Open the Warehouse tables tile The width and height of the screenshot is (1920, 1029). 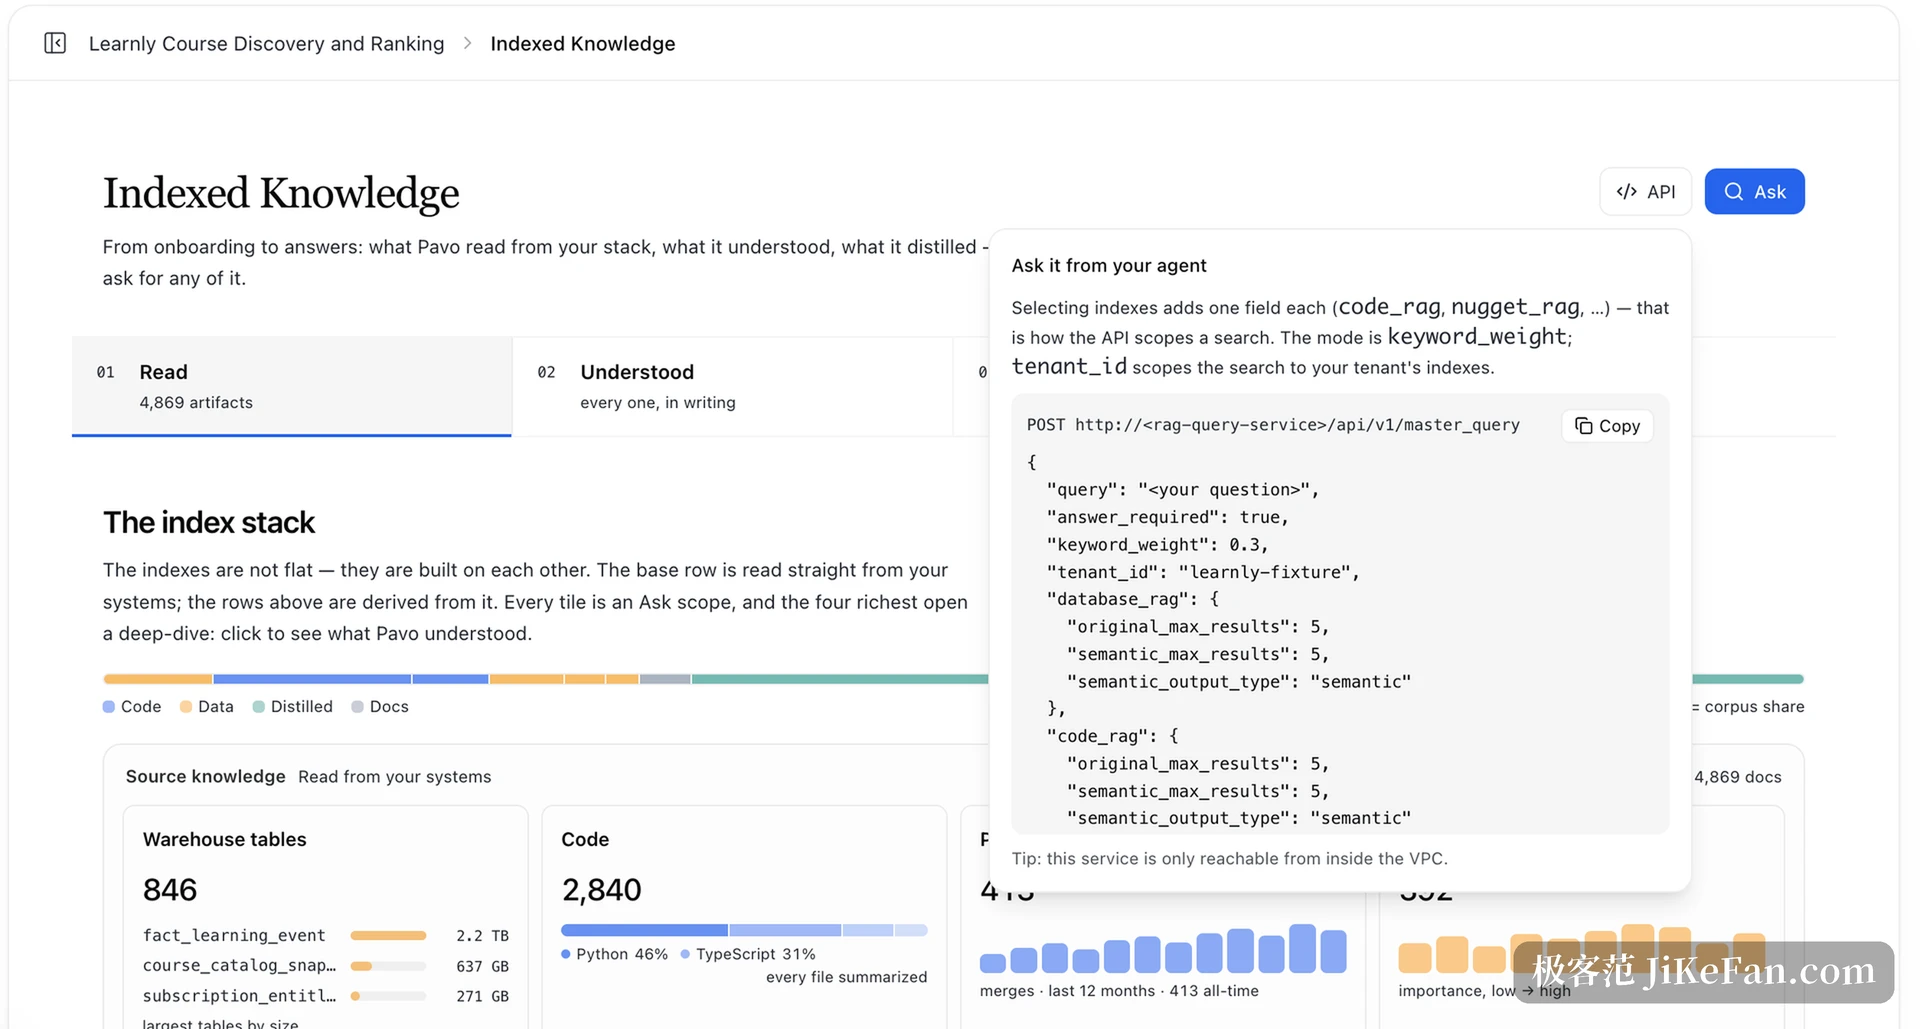click(325, 917)
